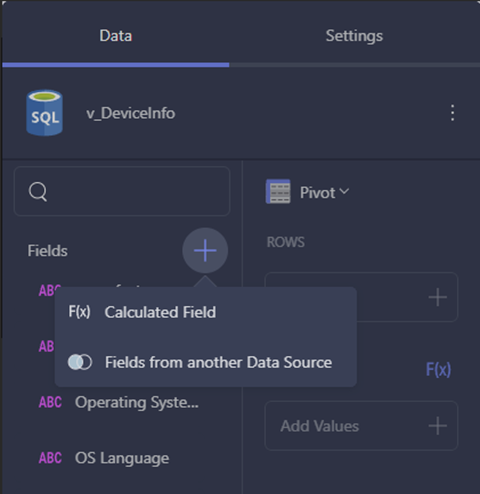Image resolution: width=480 pixels, height=494 pixels.
Task: Click the F(x) icon of Calculated Field
Action: 79,312
